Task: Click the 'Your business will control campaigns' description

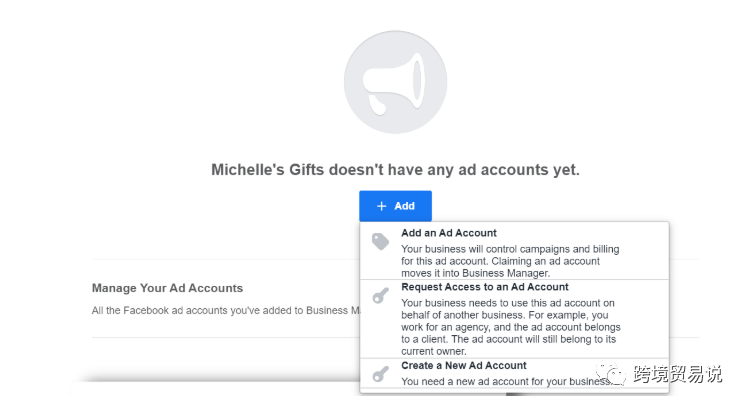Action: point(510,261)
